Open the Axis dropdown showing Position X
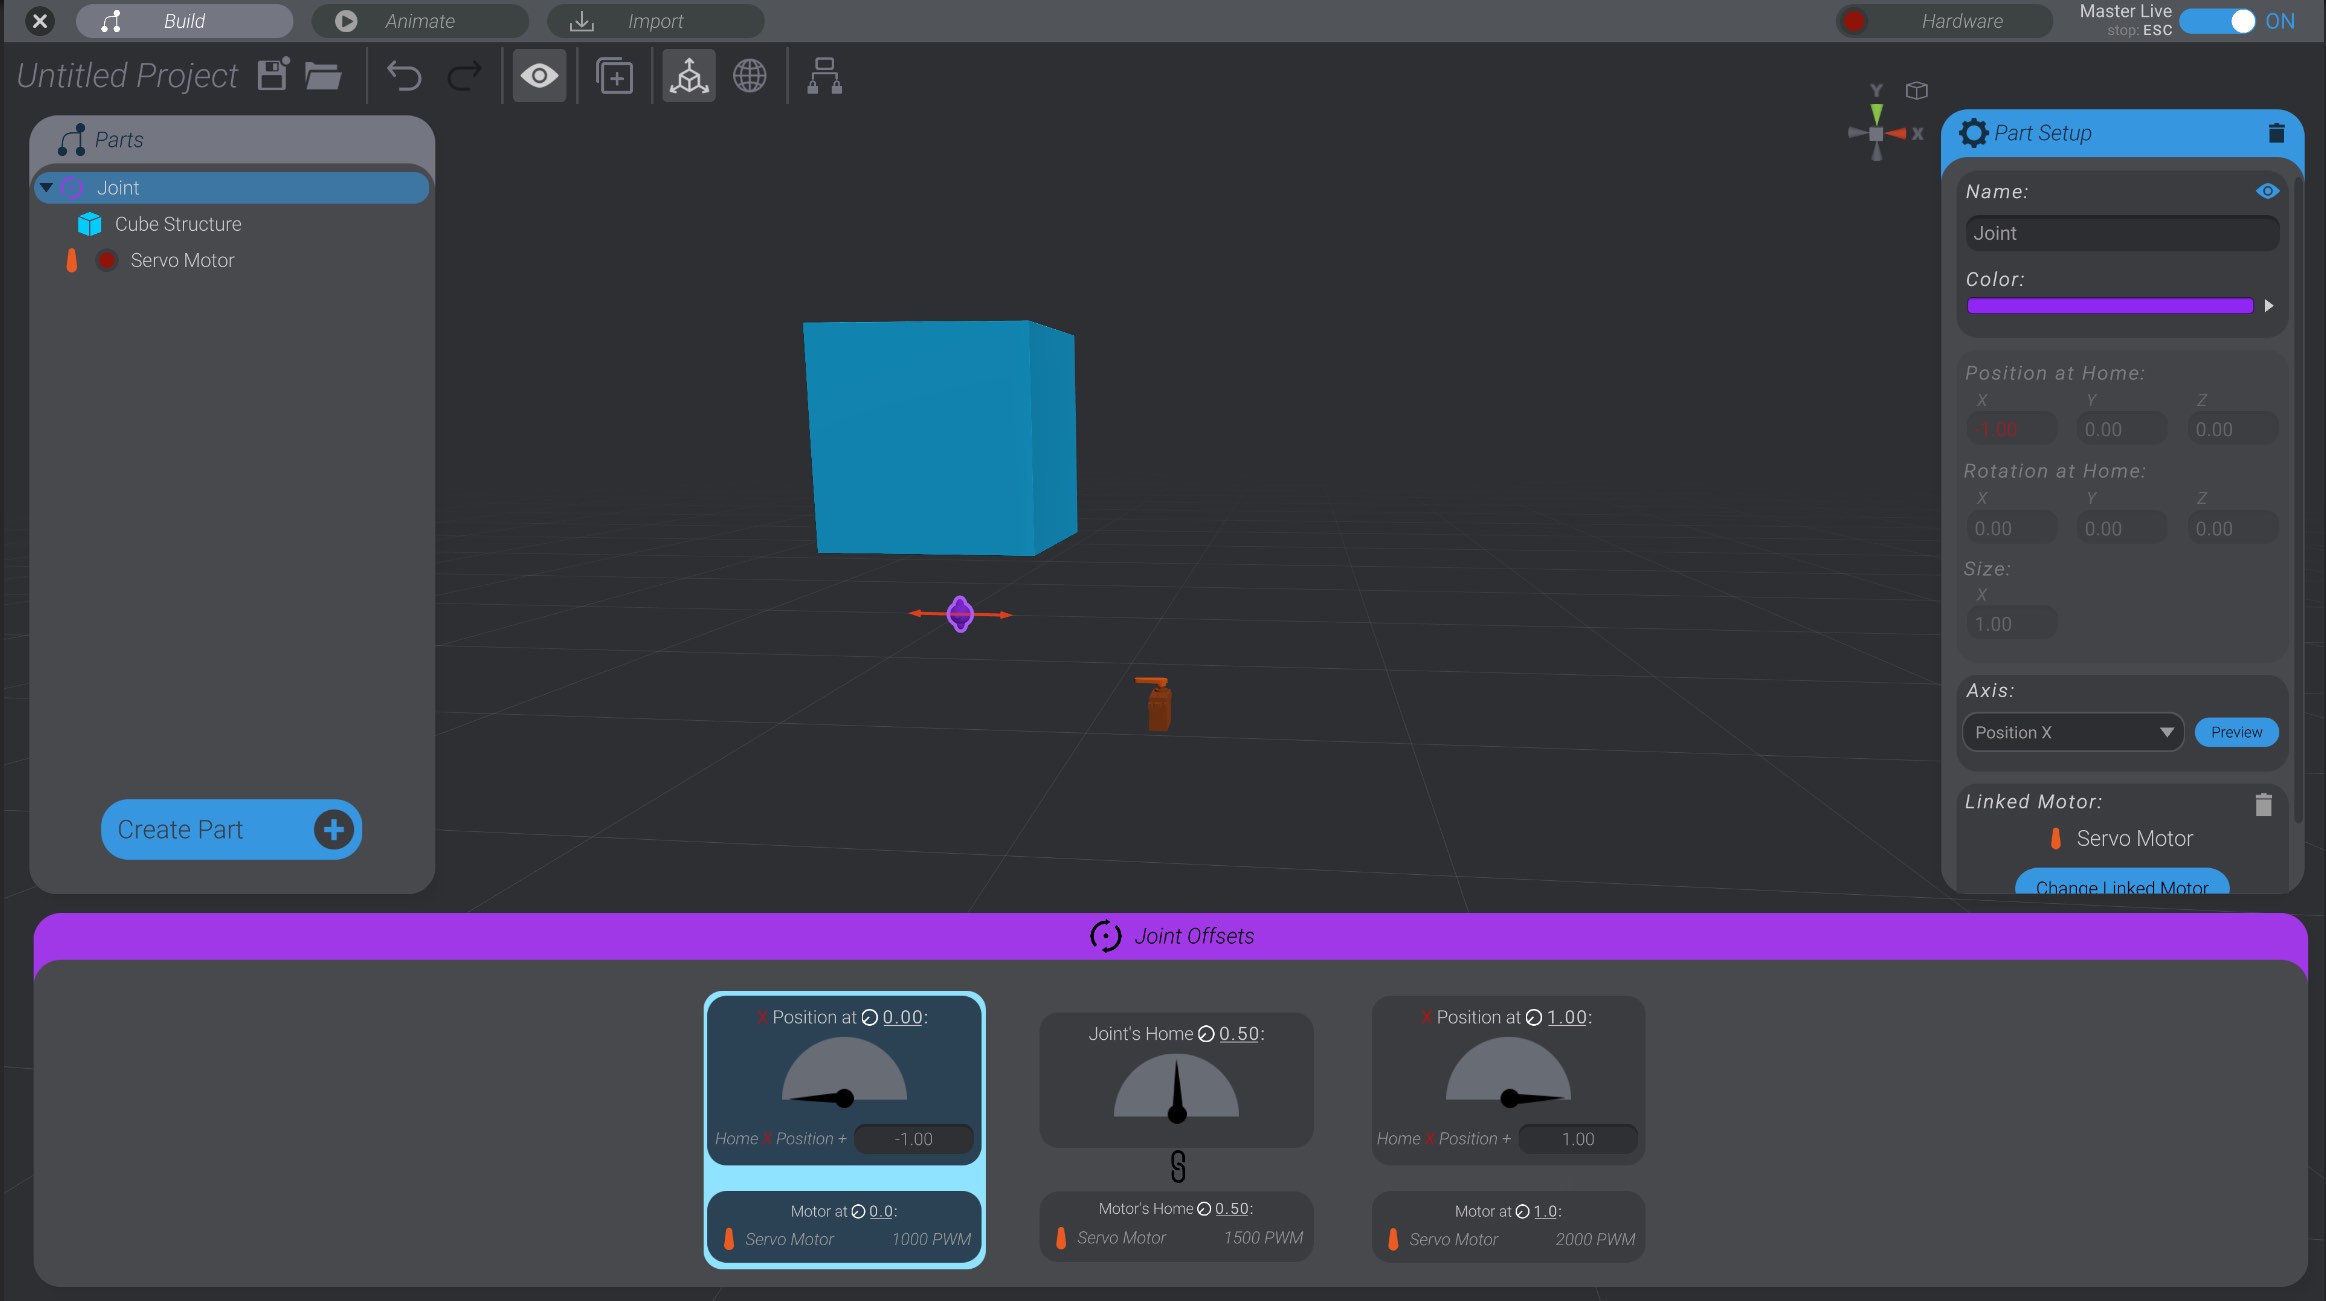The height and width of the screenshot is (1301, 2326). 2071,732
